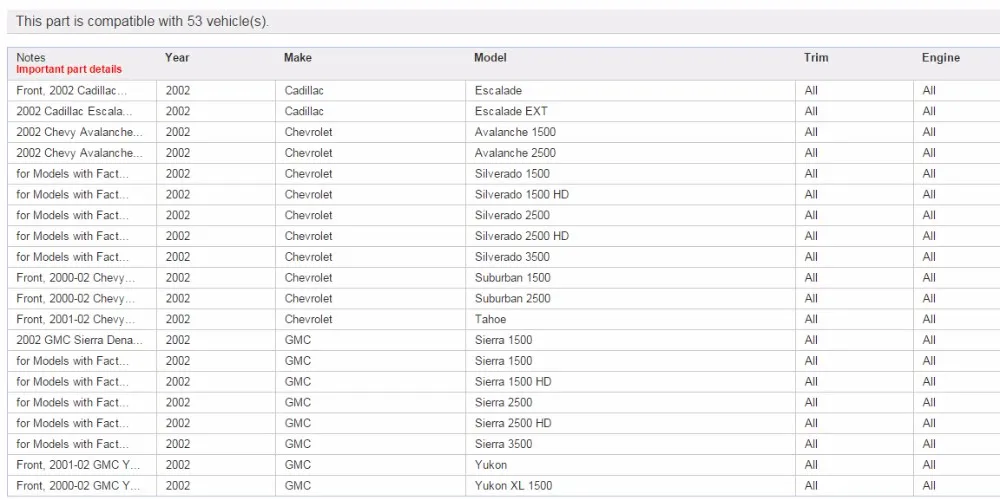The height and width of the screenshot is (500, 1000).
Task: Click the red 'Important part details' text
Action: (x=69, y=70)
